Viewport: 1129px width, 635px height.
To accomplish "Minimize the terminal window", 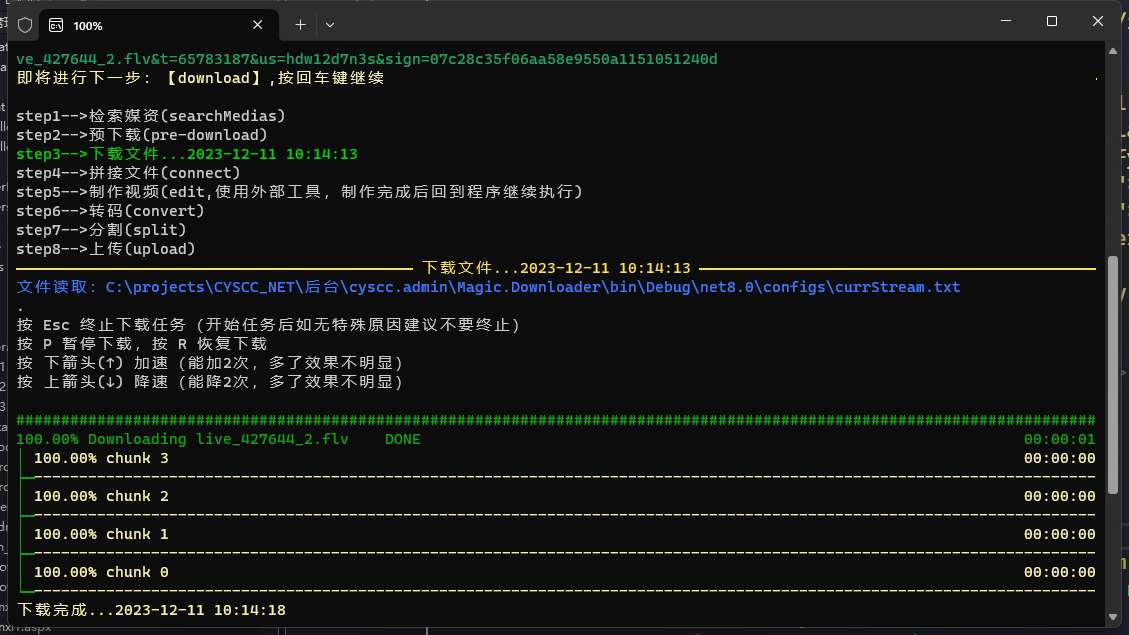I will (1005, 21).
